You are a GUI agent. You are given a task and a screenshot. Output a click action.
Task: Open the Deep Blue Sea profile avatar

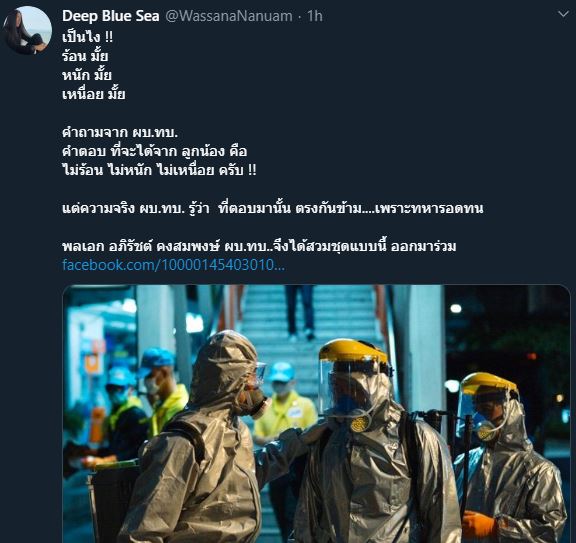click(x=28, y=30)
